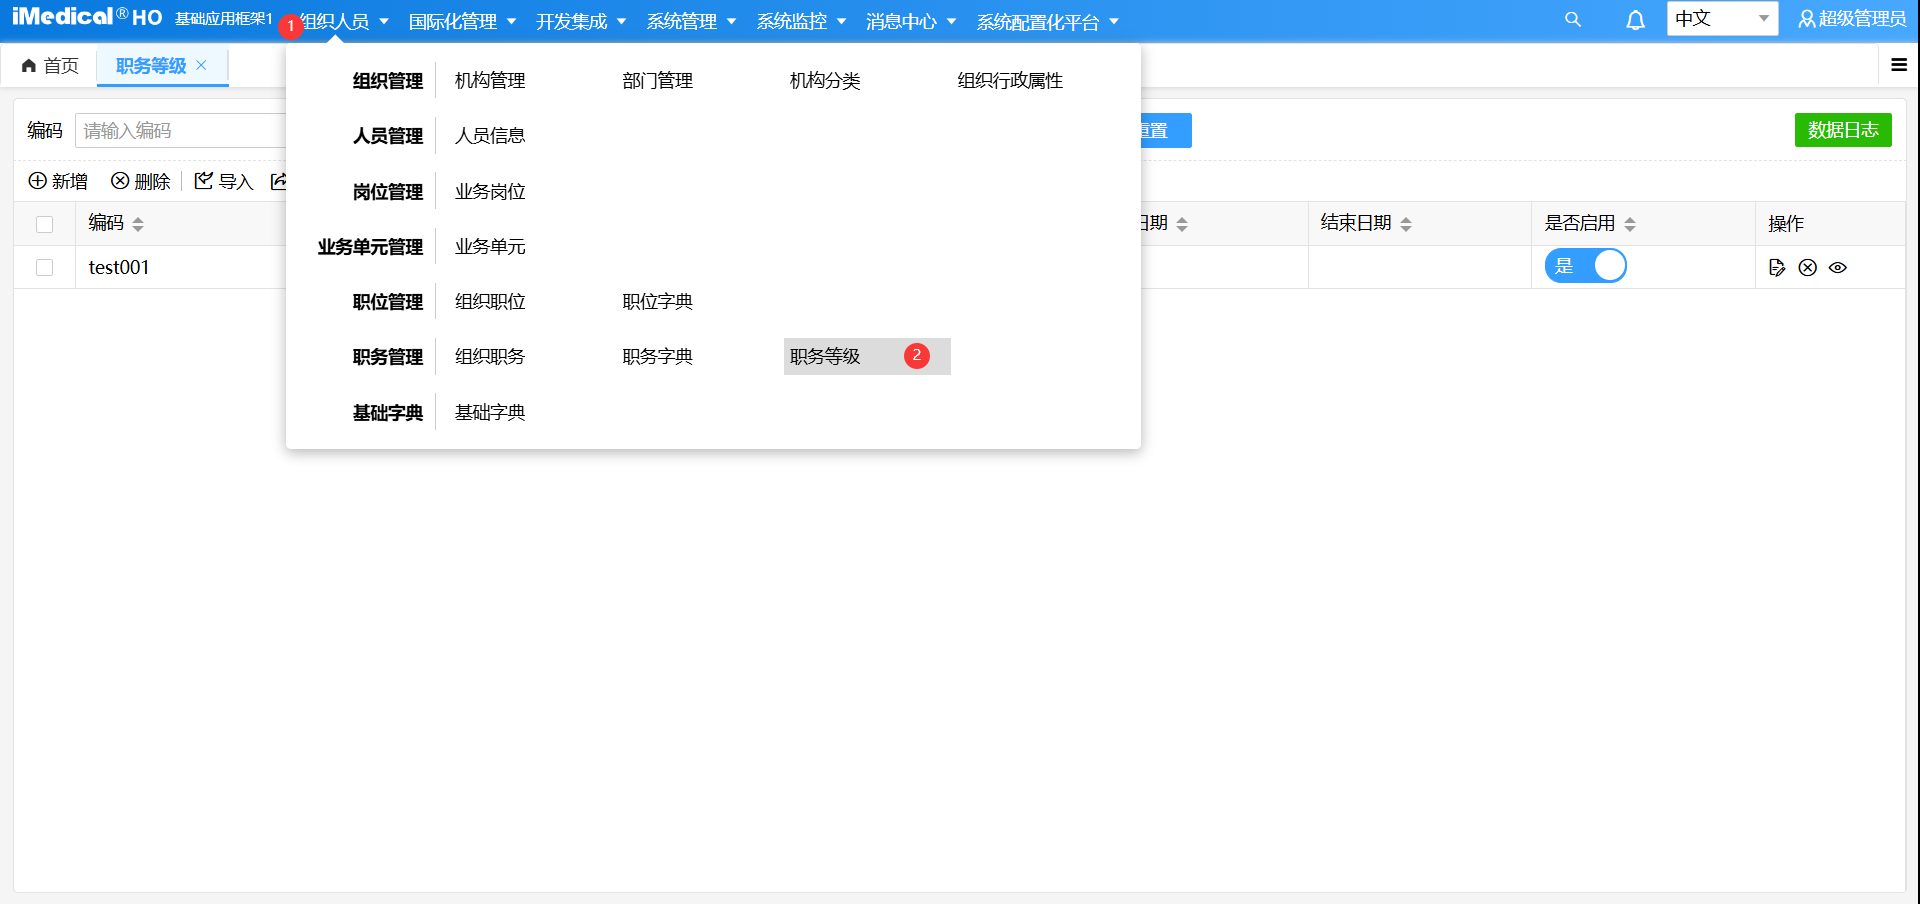Open 职位字典 menu item

coord(657,302)
